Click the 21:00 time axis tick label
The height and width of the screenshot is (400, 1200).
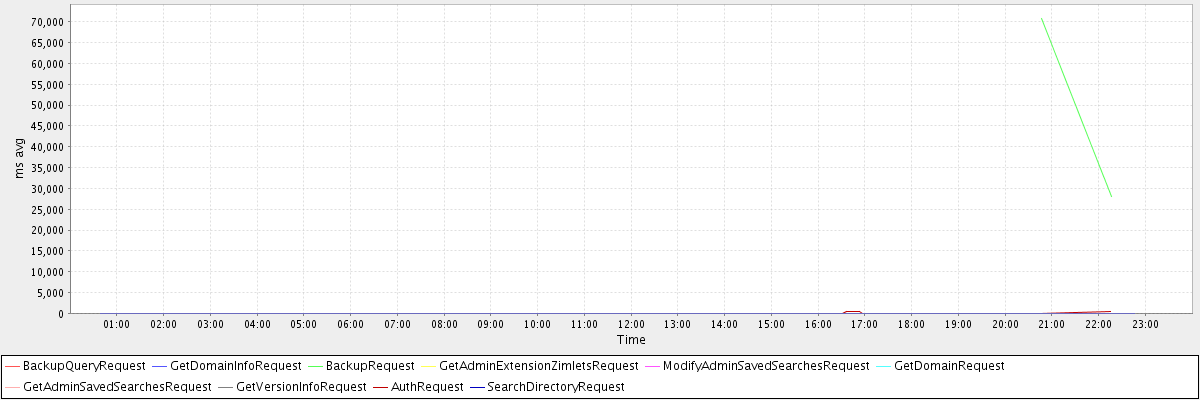pyautogui.click(x=1052, y=324)
